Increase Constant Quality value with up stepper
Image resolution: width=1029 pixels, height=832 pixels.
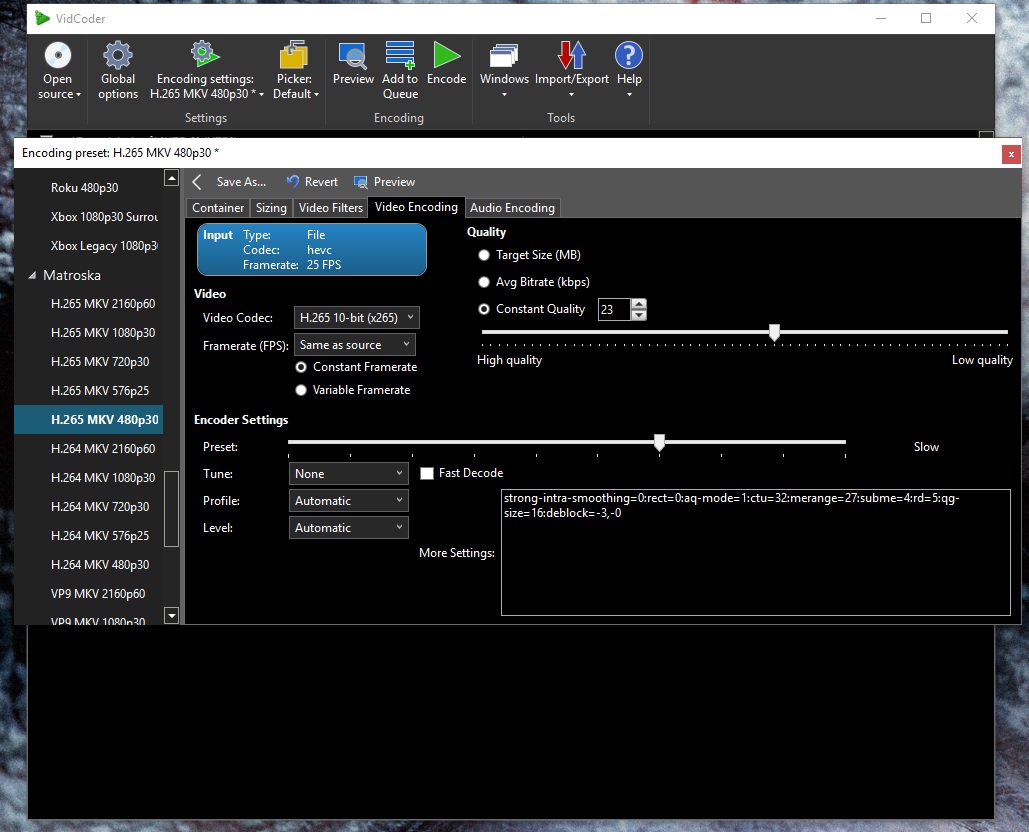[639, 304]
